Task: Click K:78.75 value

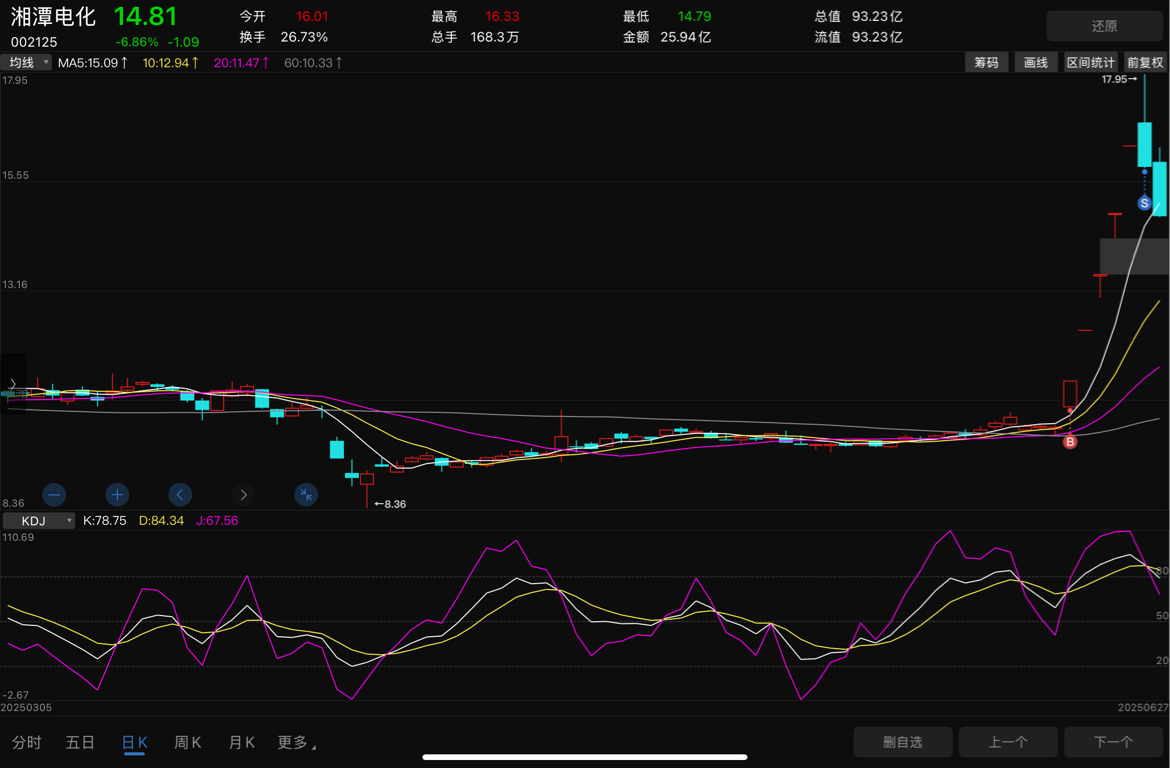Action: tap(104, 520)
